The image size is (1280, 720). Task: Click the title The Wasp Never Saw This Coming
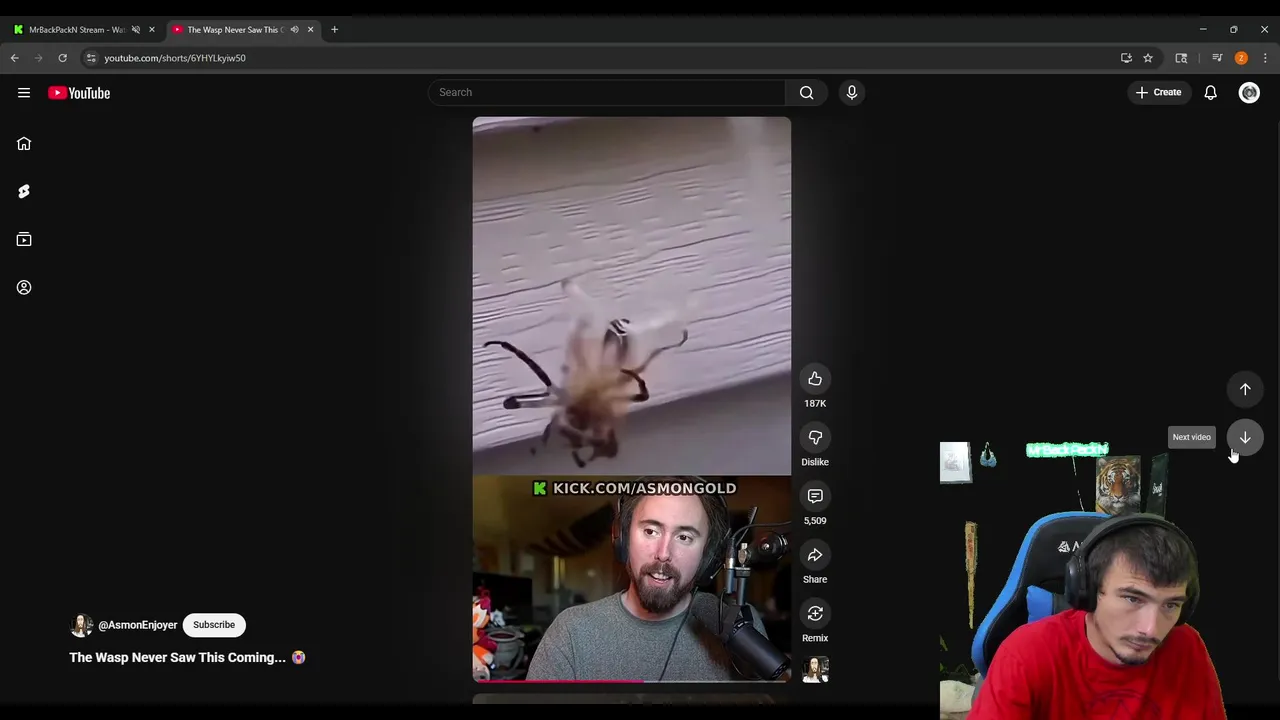click(x=178, y=658)
